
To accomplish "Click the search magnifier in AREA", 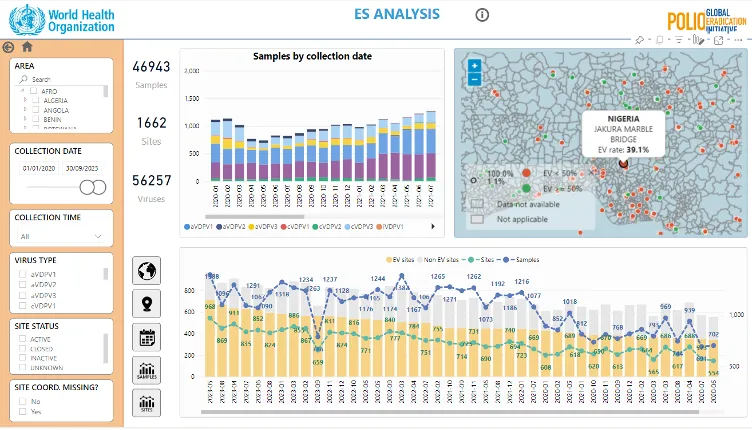I will pos(23,79).
